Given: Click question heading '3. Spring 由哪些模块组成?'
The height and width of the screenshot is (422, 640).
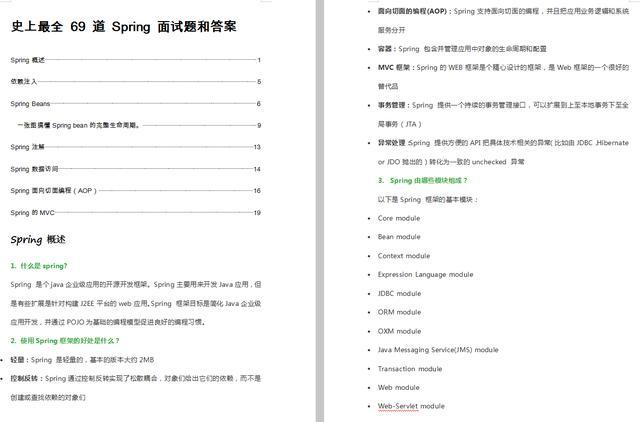Looking at the screenshot, I should [x=422, y=180].
